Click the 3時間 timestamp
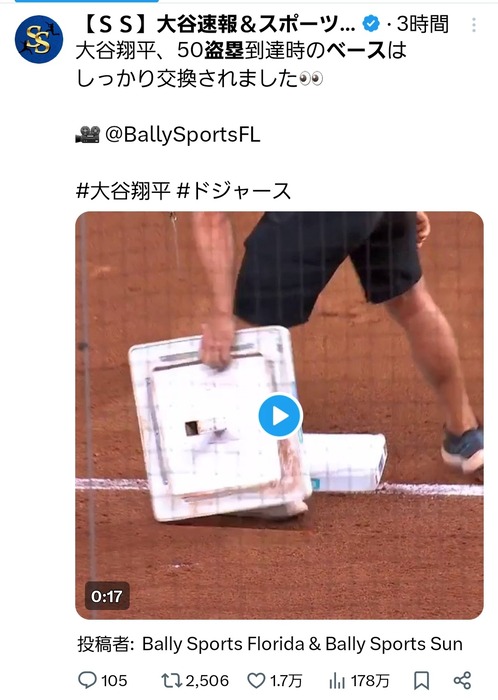The image size is (498, 700). pyautogui.click(x=423, y=25)
